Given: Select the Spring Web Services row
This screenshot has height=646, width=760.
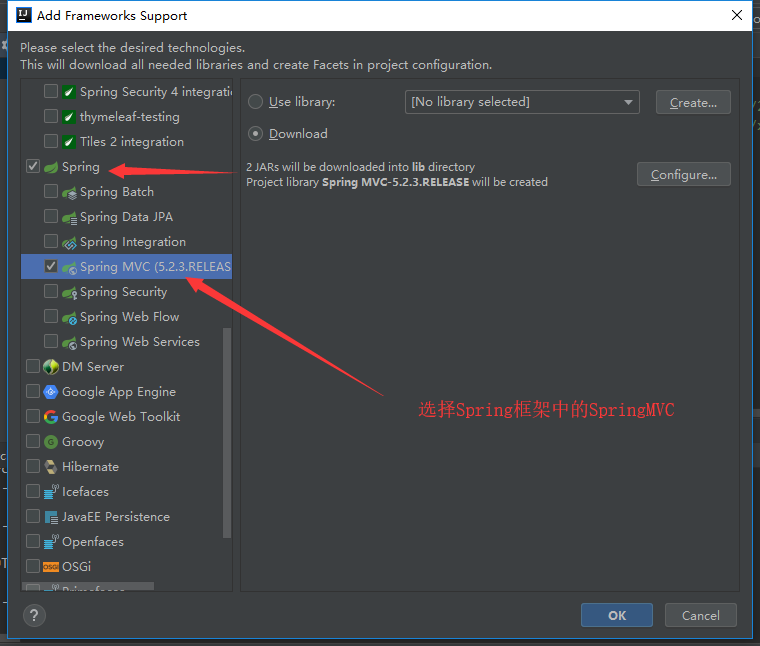Looking at the screenshot, I should 127,342.
